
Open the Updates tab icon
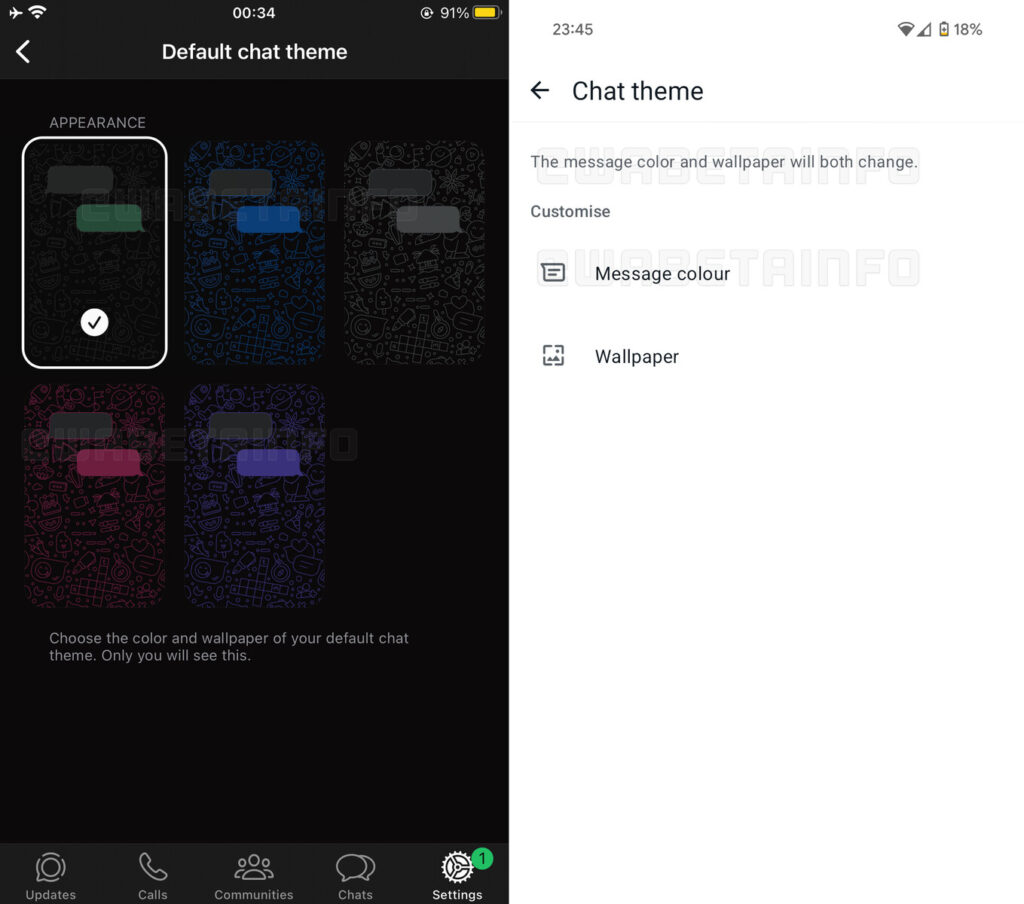pos(50,867)
